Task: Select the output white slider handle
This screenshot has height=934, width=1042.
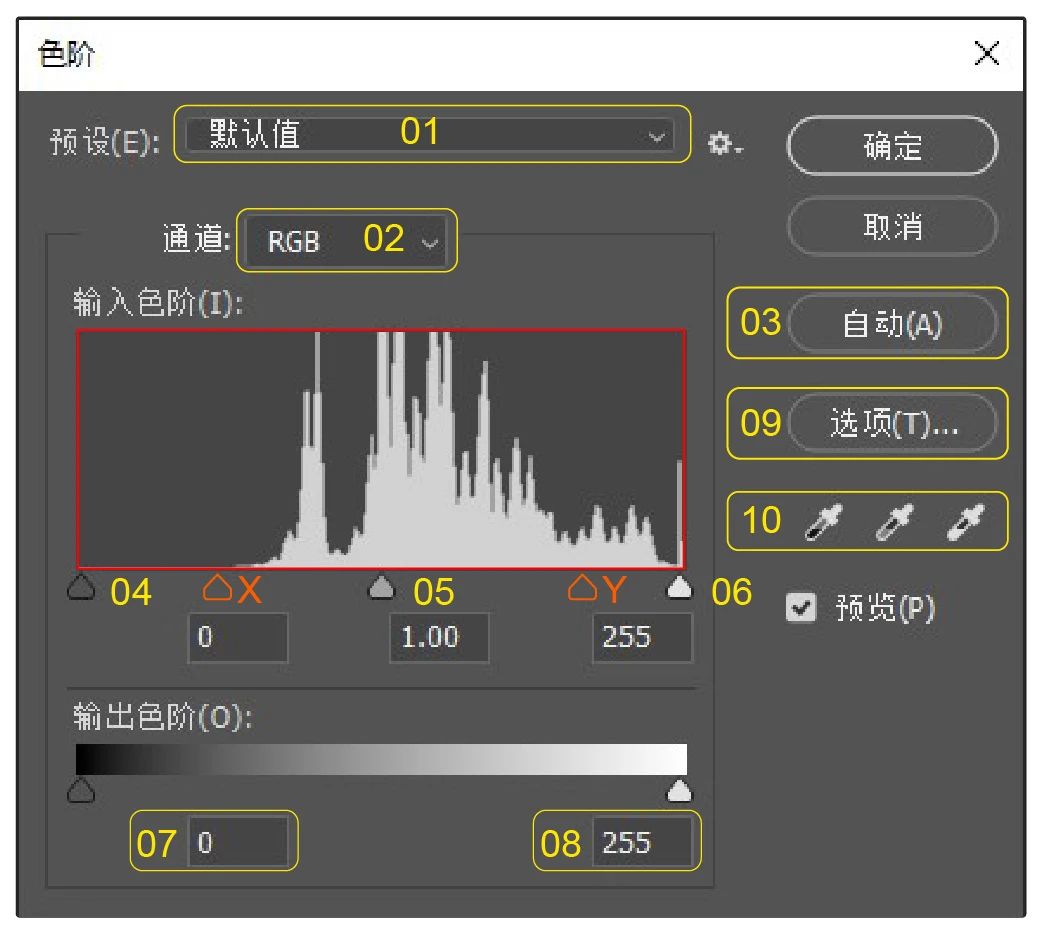Action: (x=678, y=790)
